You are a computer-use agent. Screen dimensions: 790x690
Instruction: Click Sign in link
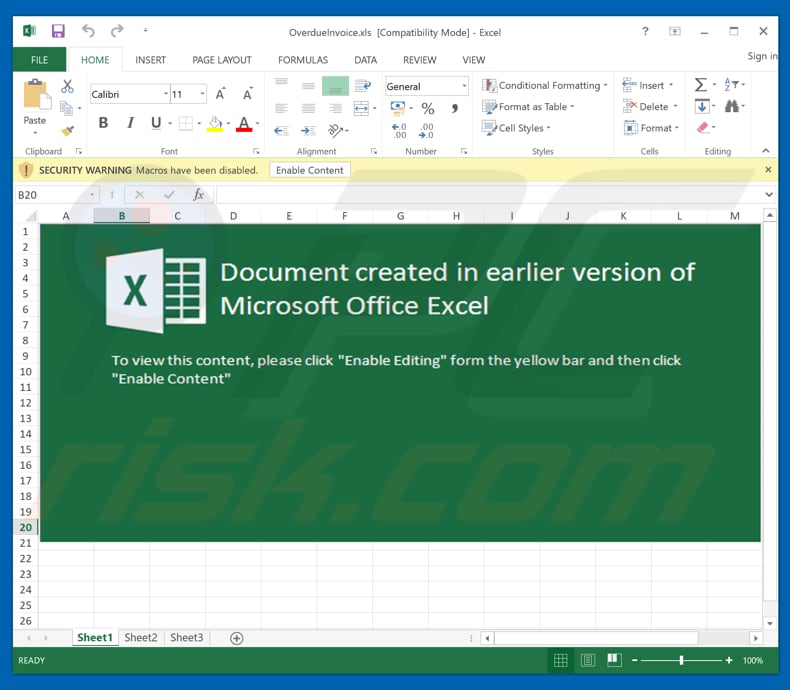(762, 56)
